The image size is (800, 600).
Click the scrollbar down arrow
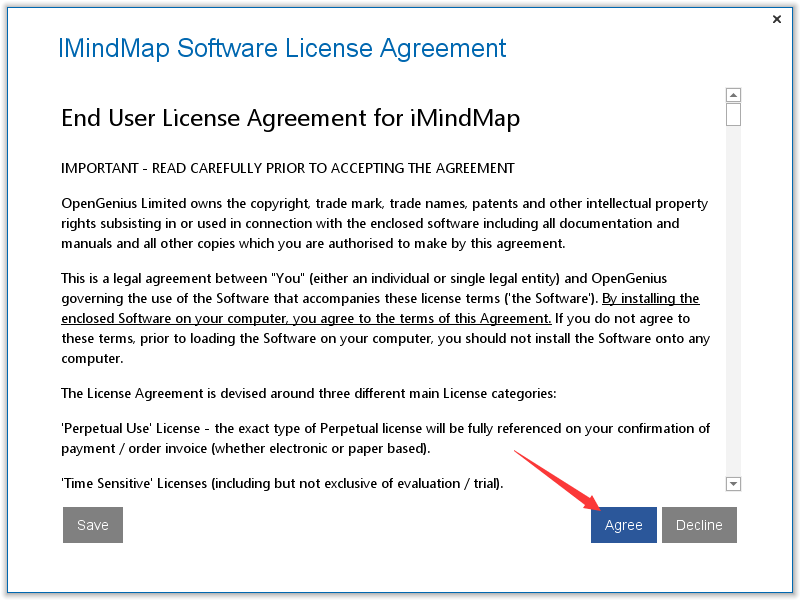(733, 483)
